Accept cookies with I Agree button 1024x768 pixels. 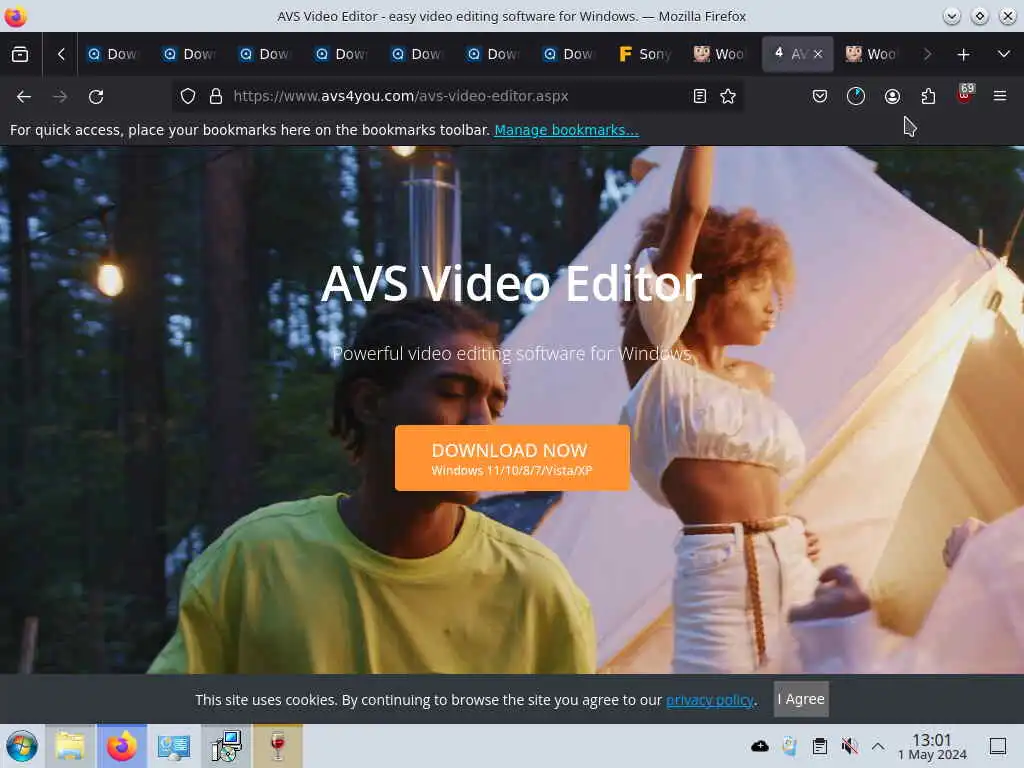coord(801,699)
